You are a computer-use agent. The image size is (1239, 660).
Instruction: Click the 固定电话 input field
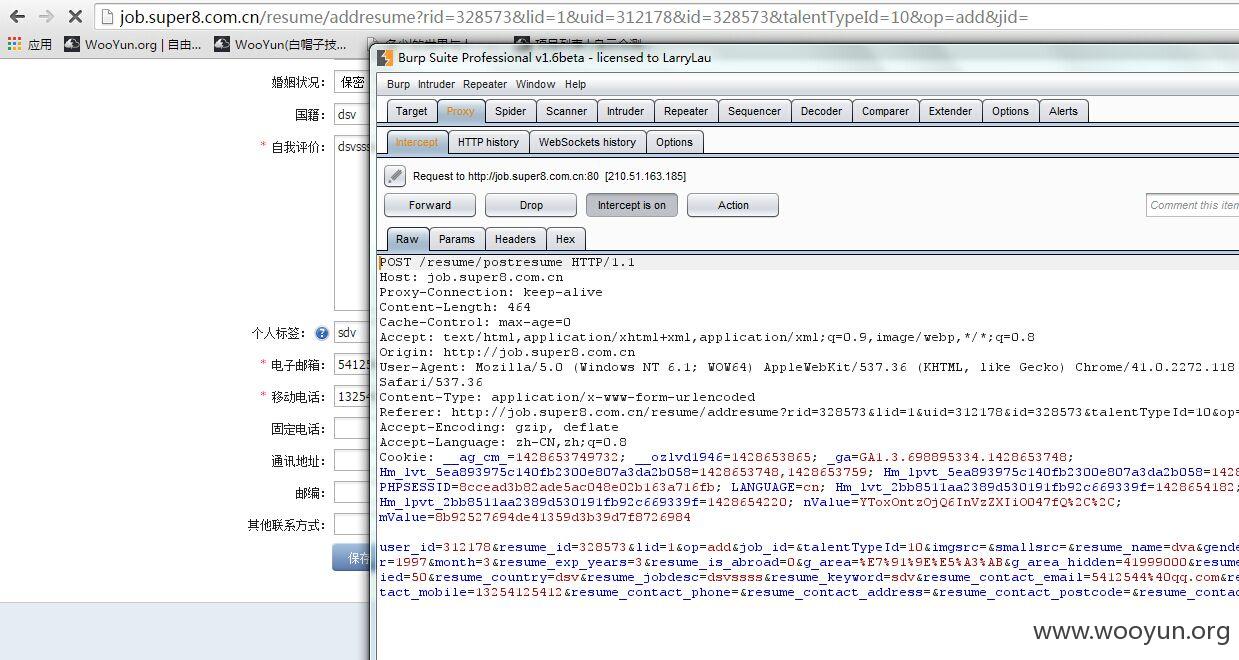pos(352,428)
